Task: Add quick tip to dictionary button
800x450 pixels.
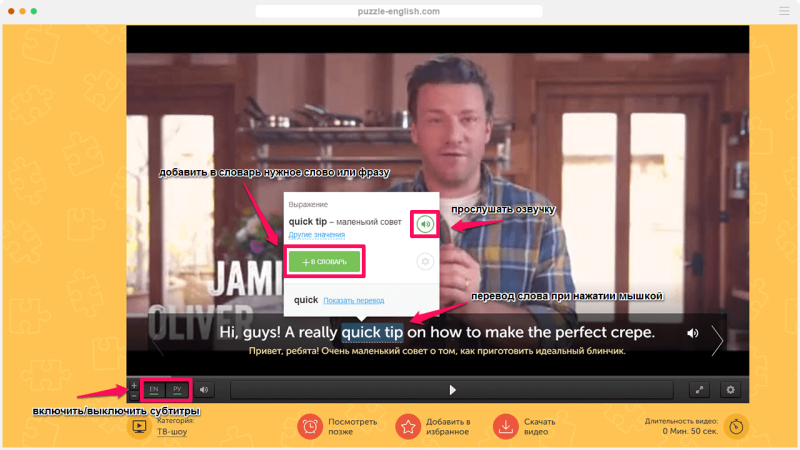Action: click(324, 262)
